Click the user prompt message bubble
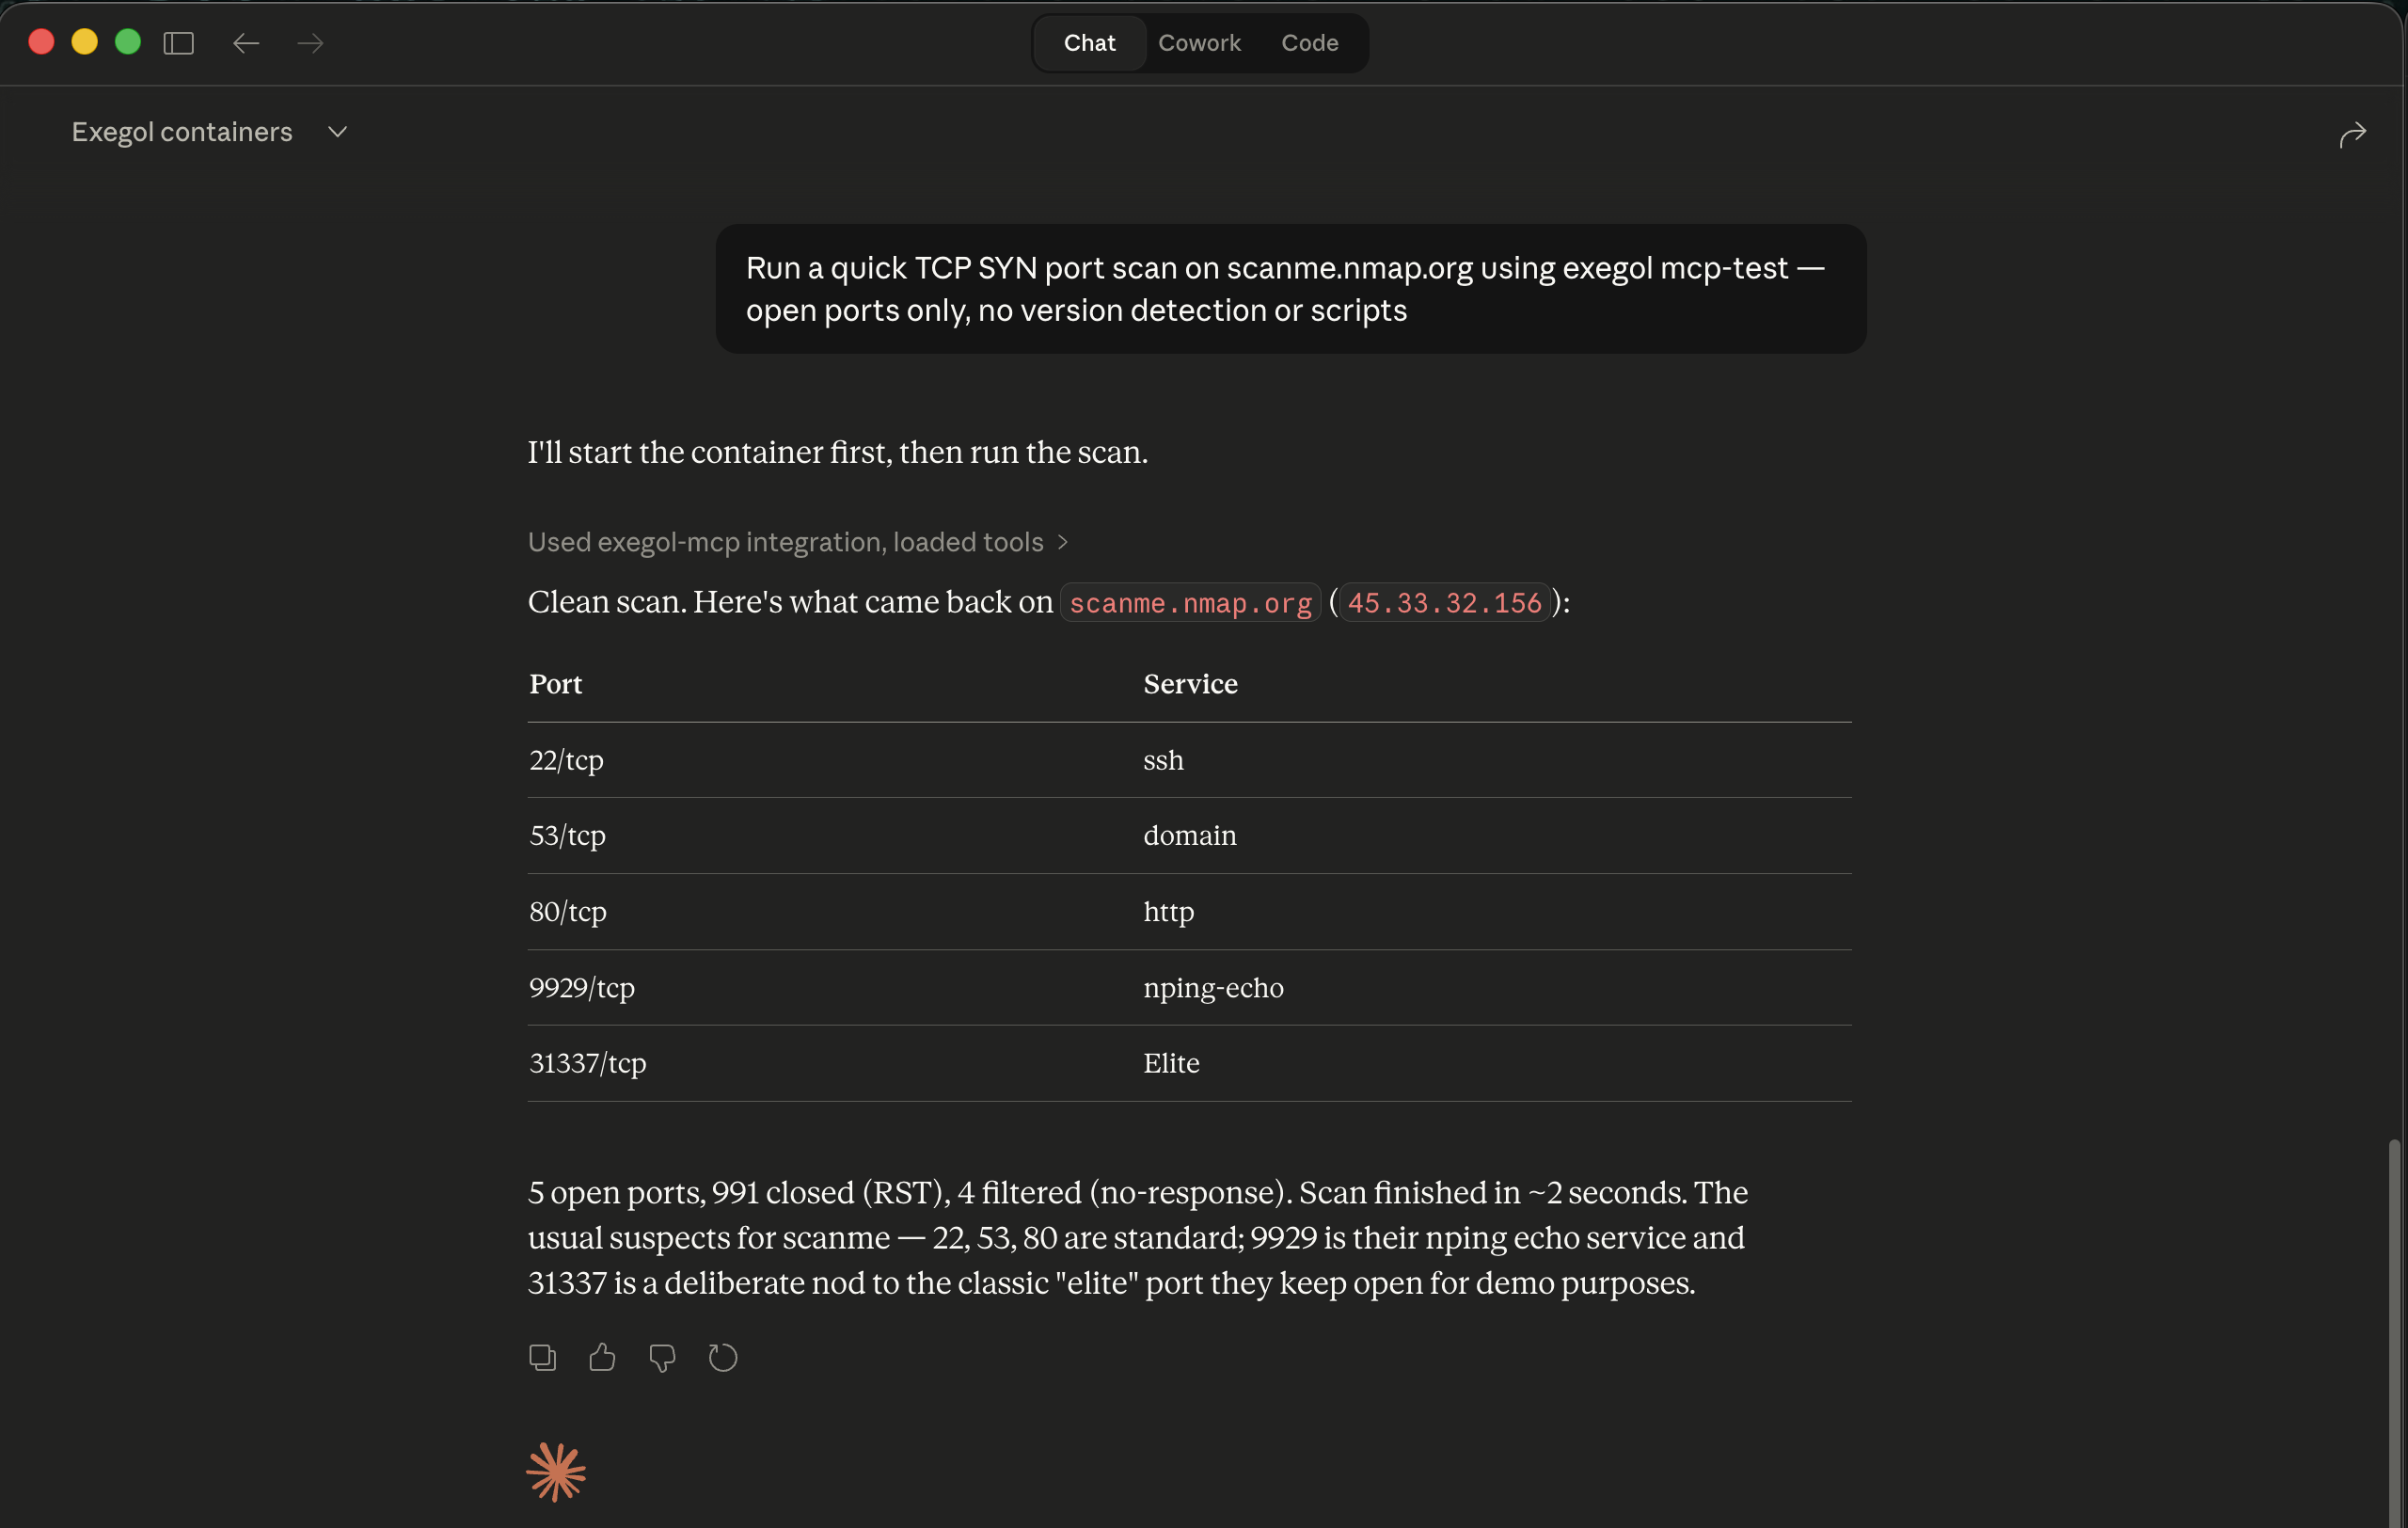Viewport: 2408px width, 1528px height. [1290, 289]
